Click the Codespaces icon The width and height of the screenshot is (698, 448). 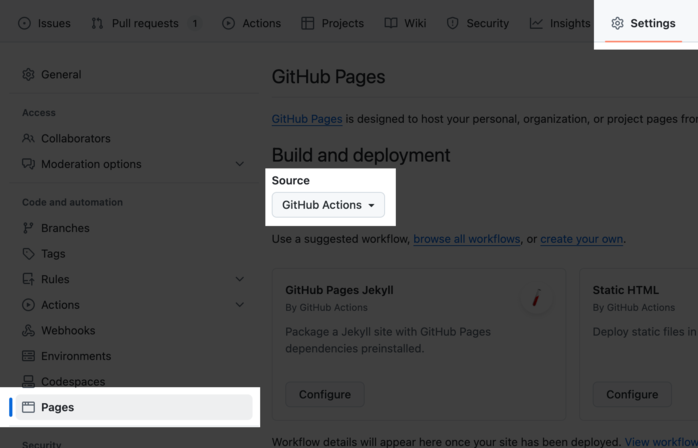point(28,382)
